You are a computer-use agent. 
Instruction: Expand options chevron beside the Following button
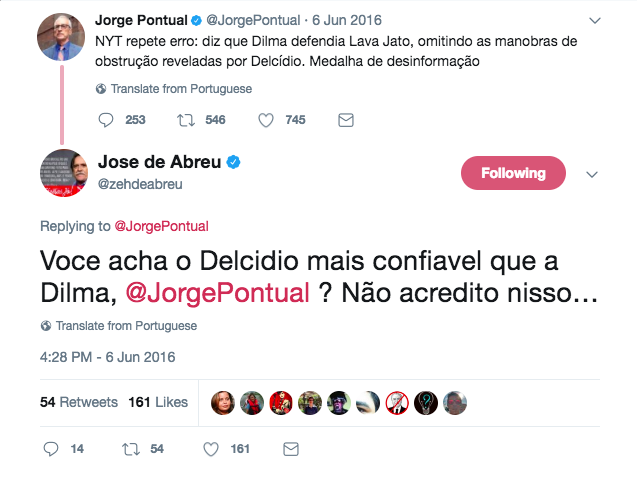click(x=591, y=174)
